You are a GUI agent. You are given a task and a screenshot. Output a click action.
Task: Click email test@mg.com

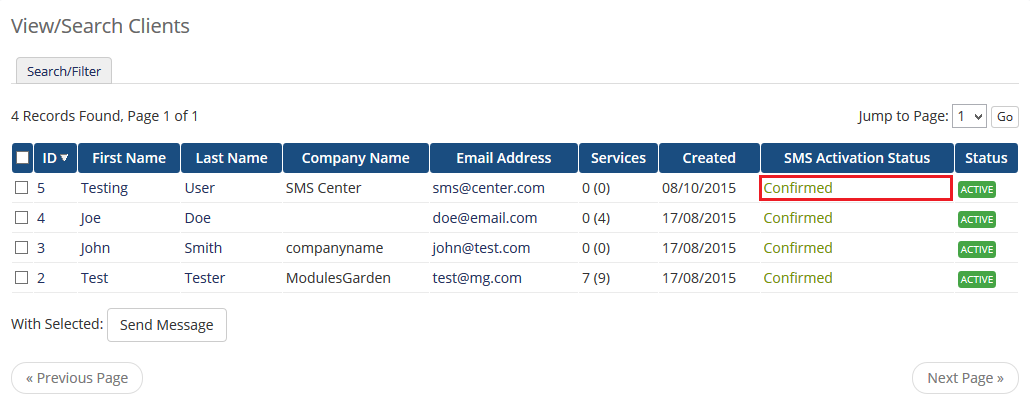coord(477,278)
